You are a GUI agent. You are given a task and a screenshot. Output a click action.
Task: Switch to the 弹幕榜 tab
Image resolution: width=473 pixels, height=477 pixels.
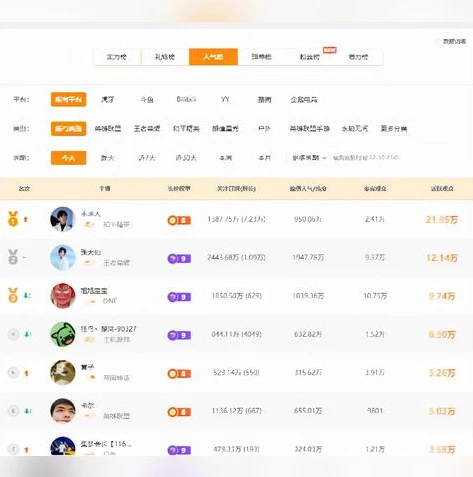(x=262, y=57)
